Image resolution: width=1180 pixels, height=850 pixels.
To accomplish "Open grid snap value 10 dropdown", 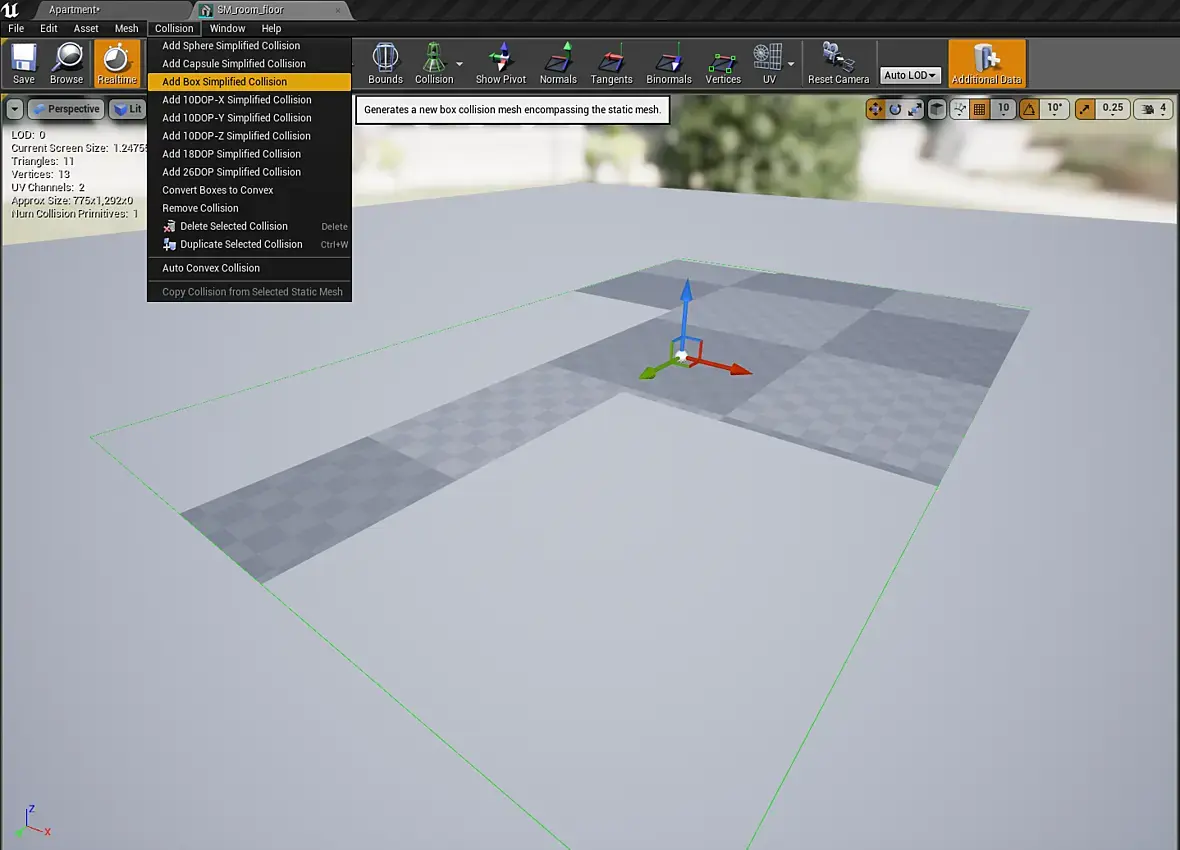I will pyautogui.click(x=1003, y=109).
